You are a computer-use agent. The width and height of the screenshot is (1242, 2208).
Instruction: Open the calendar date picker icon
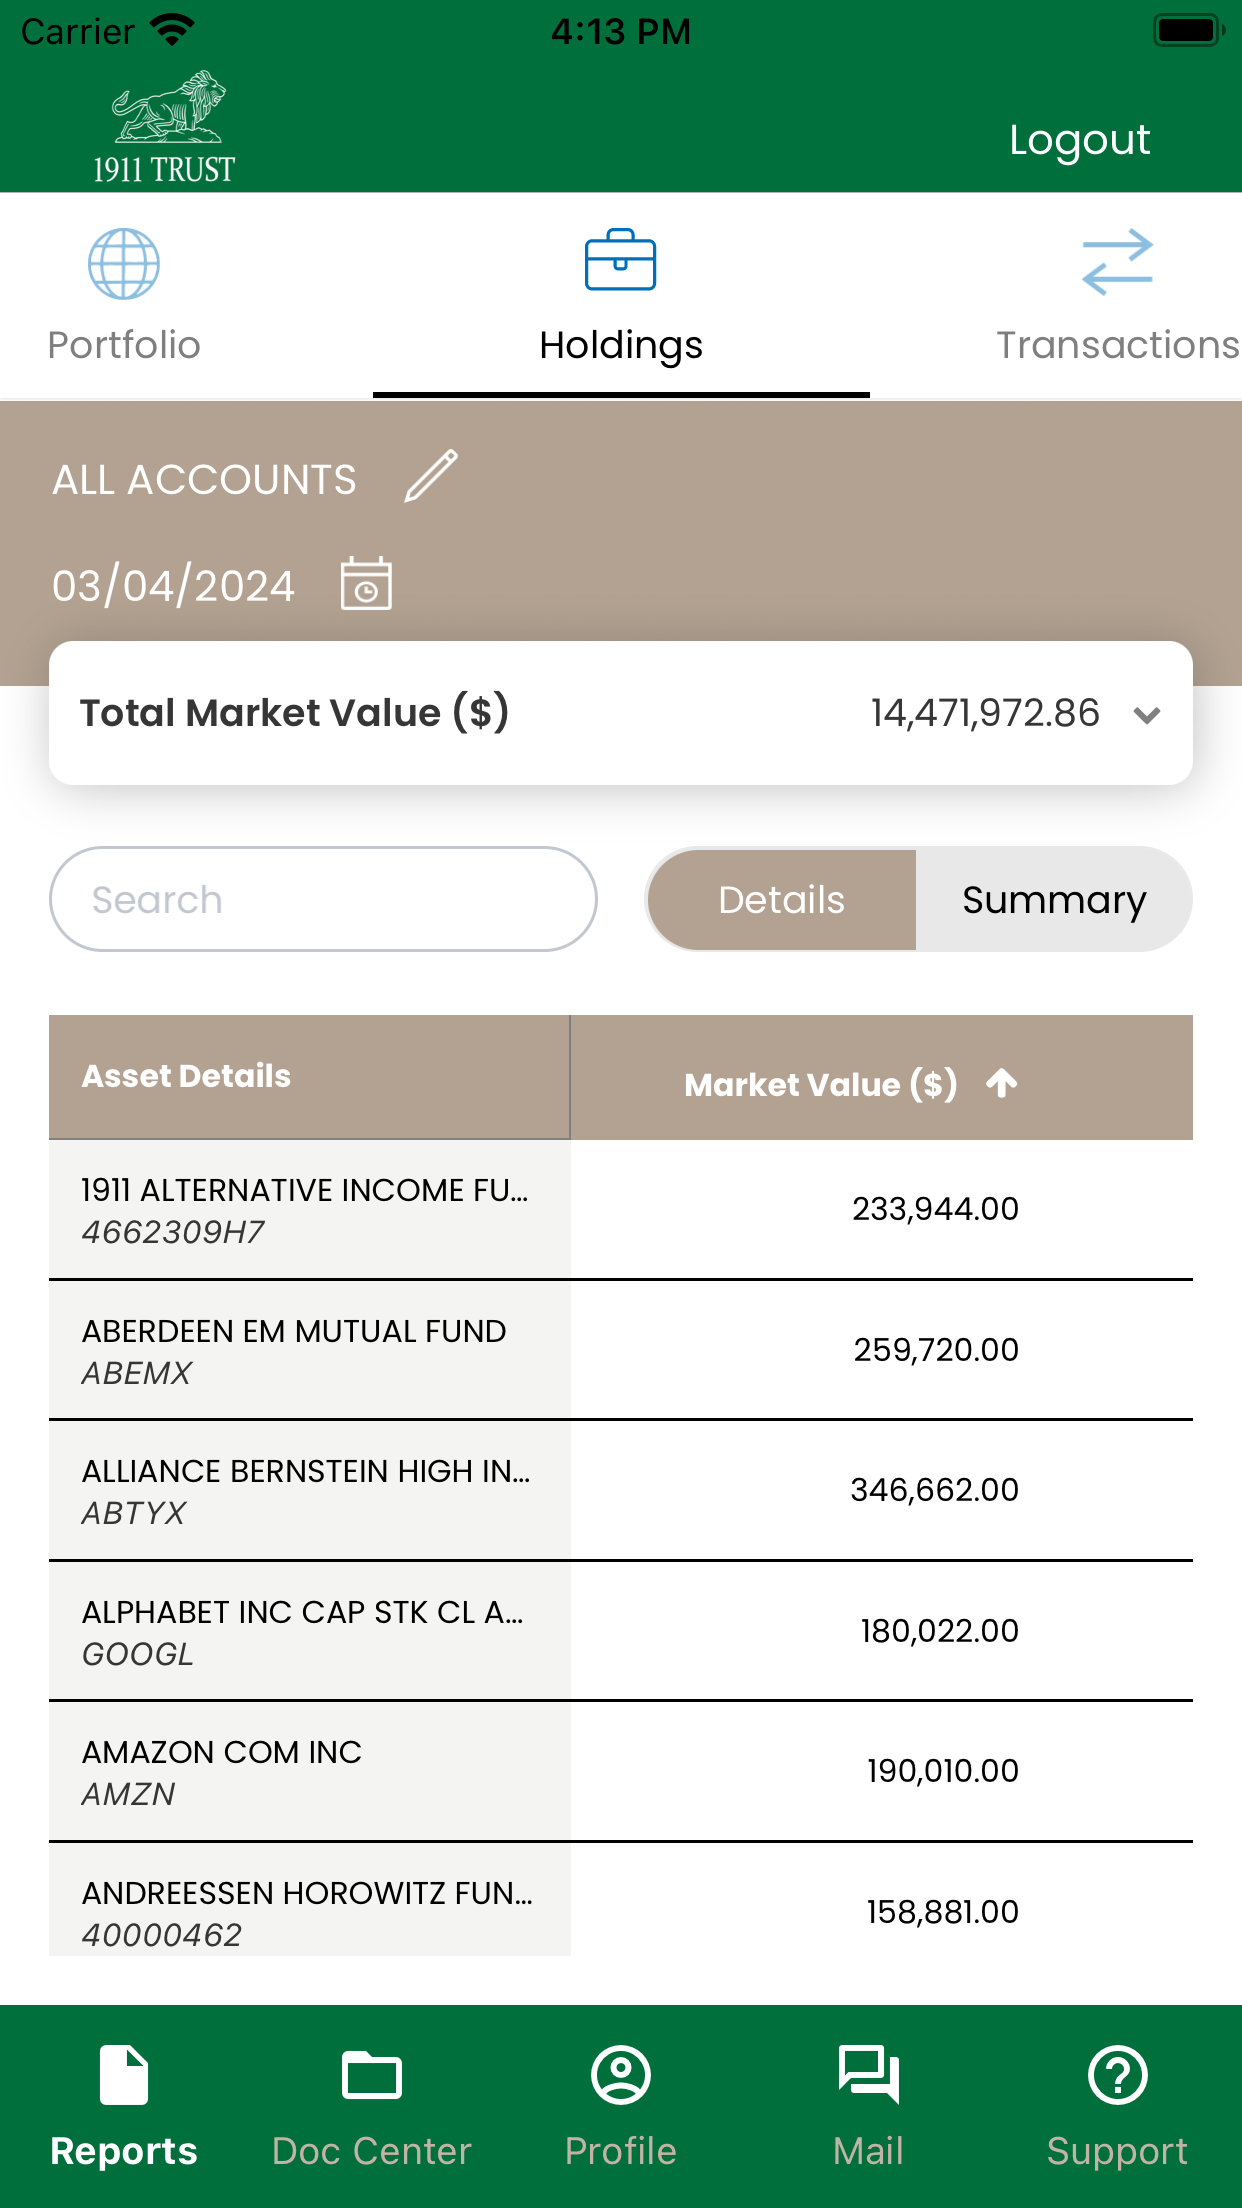pos(366,583)
